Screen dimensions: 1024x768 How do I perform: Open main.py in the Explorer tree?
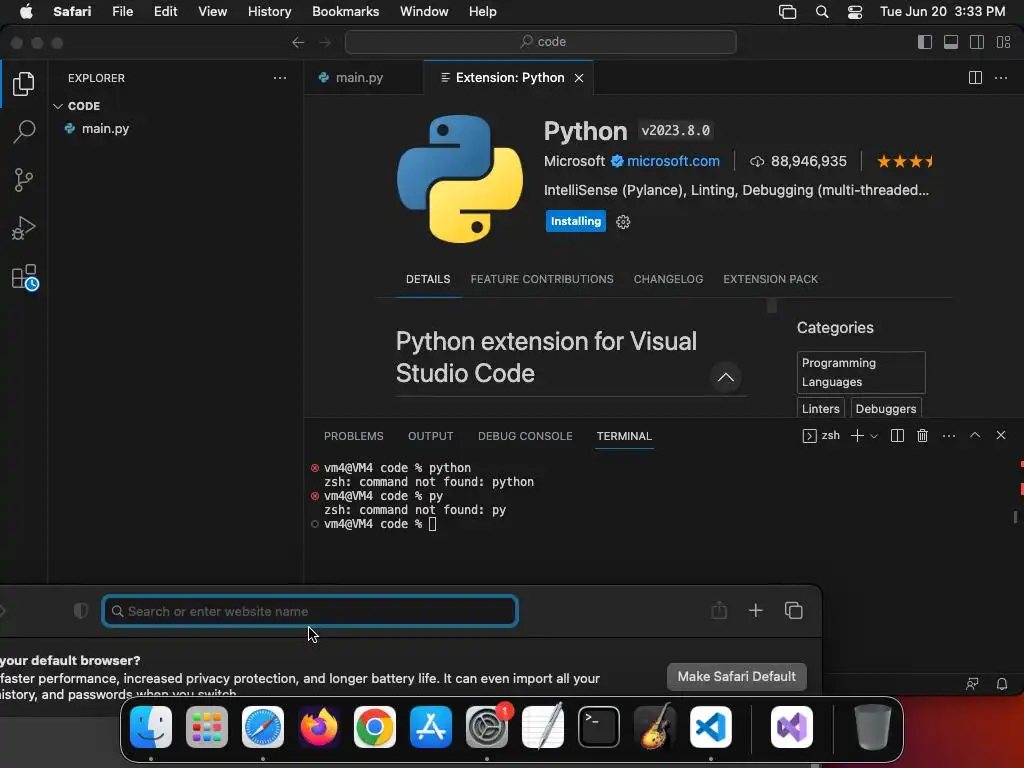tap(104, 129)
